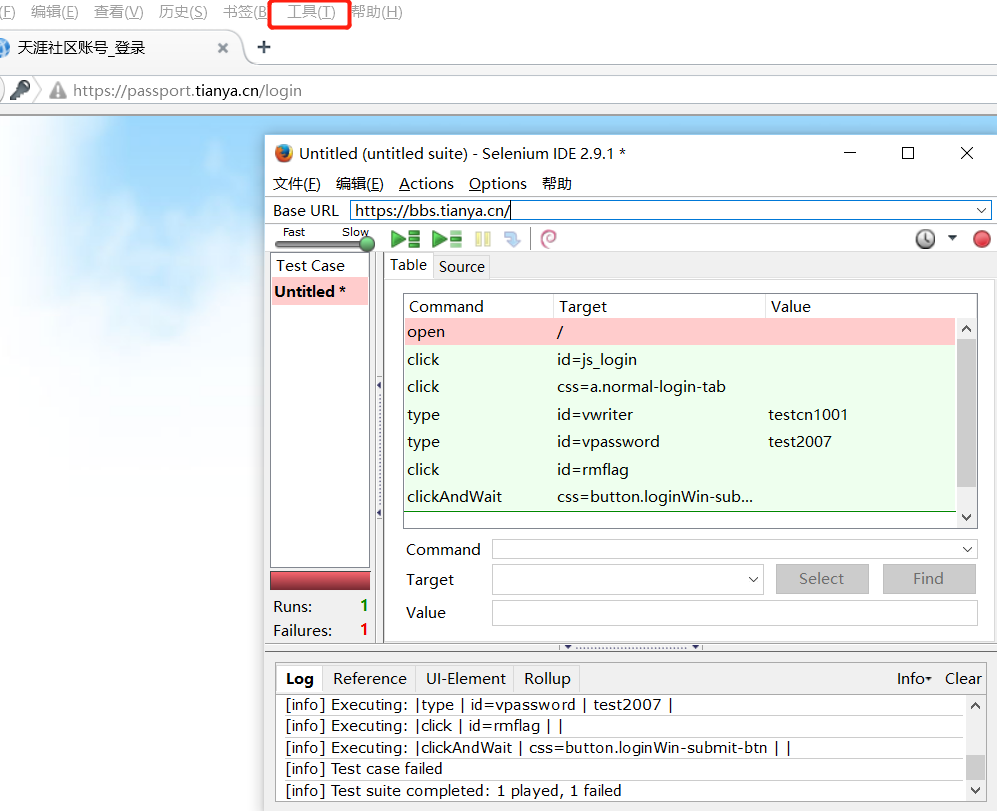The width and height of the screenshot is (997, 811).
Task: Click the Target column header
Action: [x=659, y=307]
